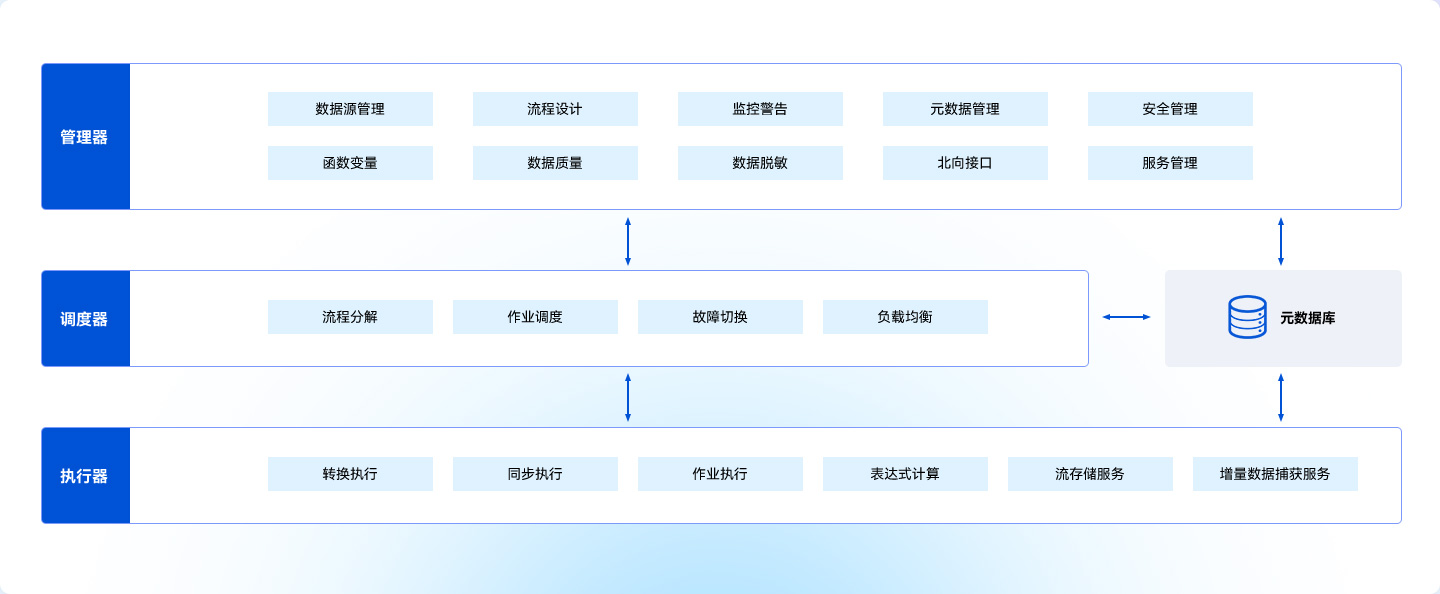Image resolution: width=1440 pixels, height=594 pixels.
Task: Click the vertical arrow between 调度器 and 执行器
Action: click(x=628, y=397)
